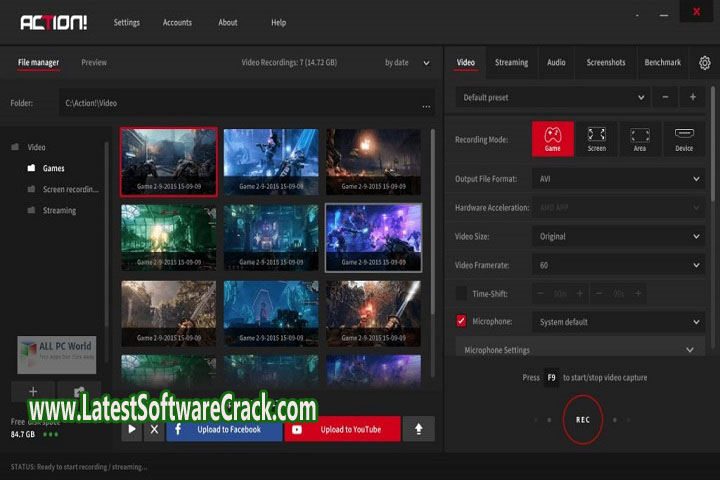This screenshot has height=480, width=720.
Task: Delete selected recording with X icon
Action: click(153, 429)
